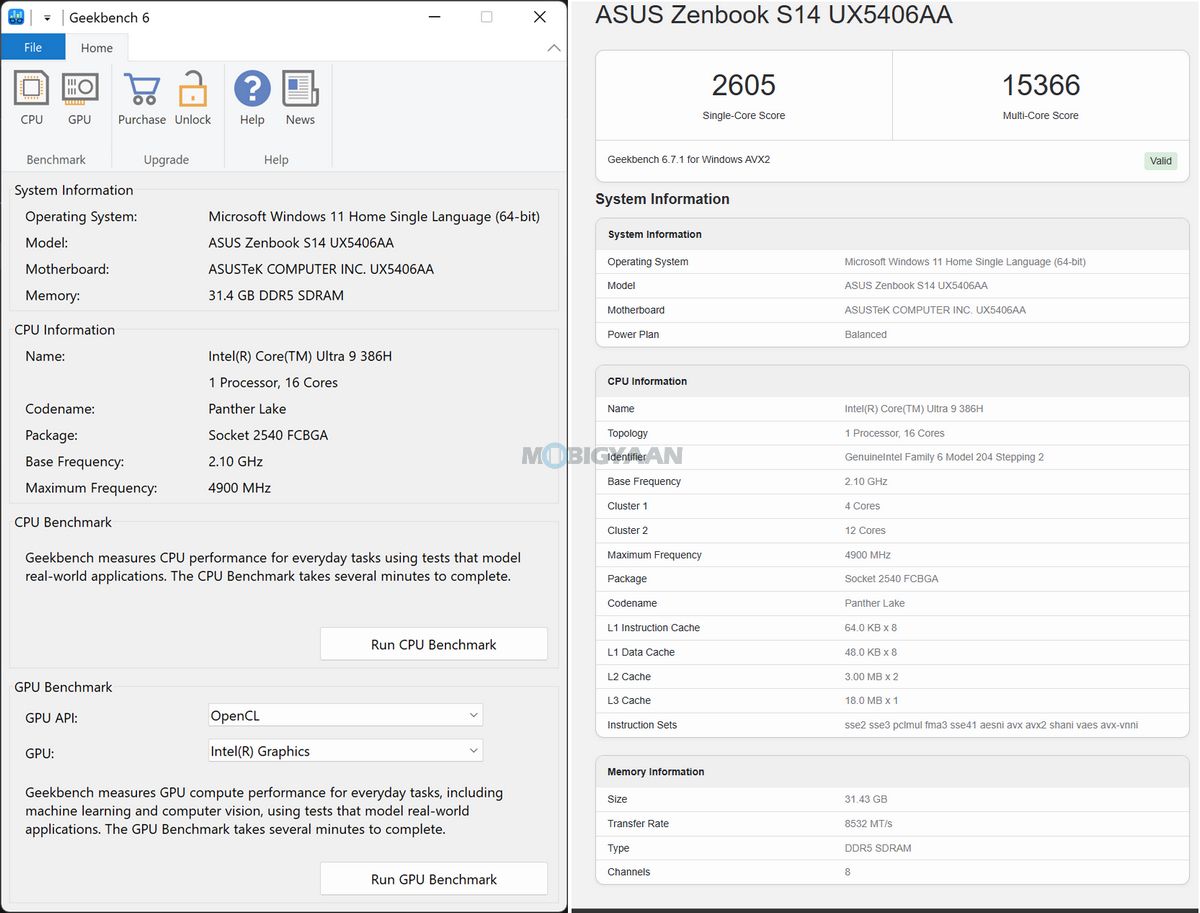The image size is (1200, 913).
Task: Click 'Panther Lake' in the Geekbench 6 window
Action: (247, 408)
